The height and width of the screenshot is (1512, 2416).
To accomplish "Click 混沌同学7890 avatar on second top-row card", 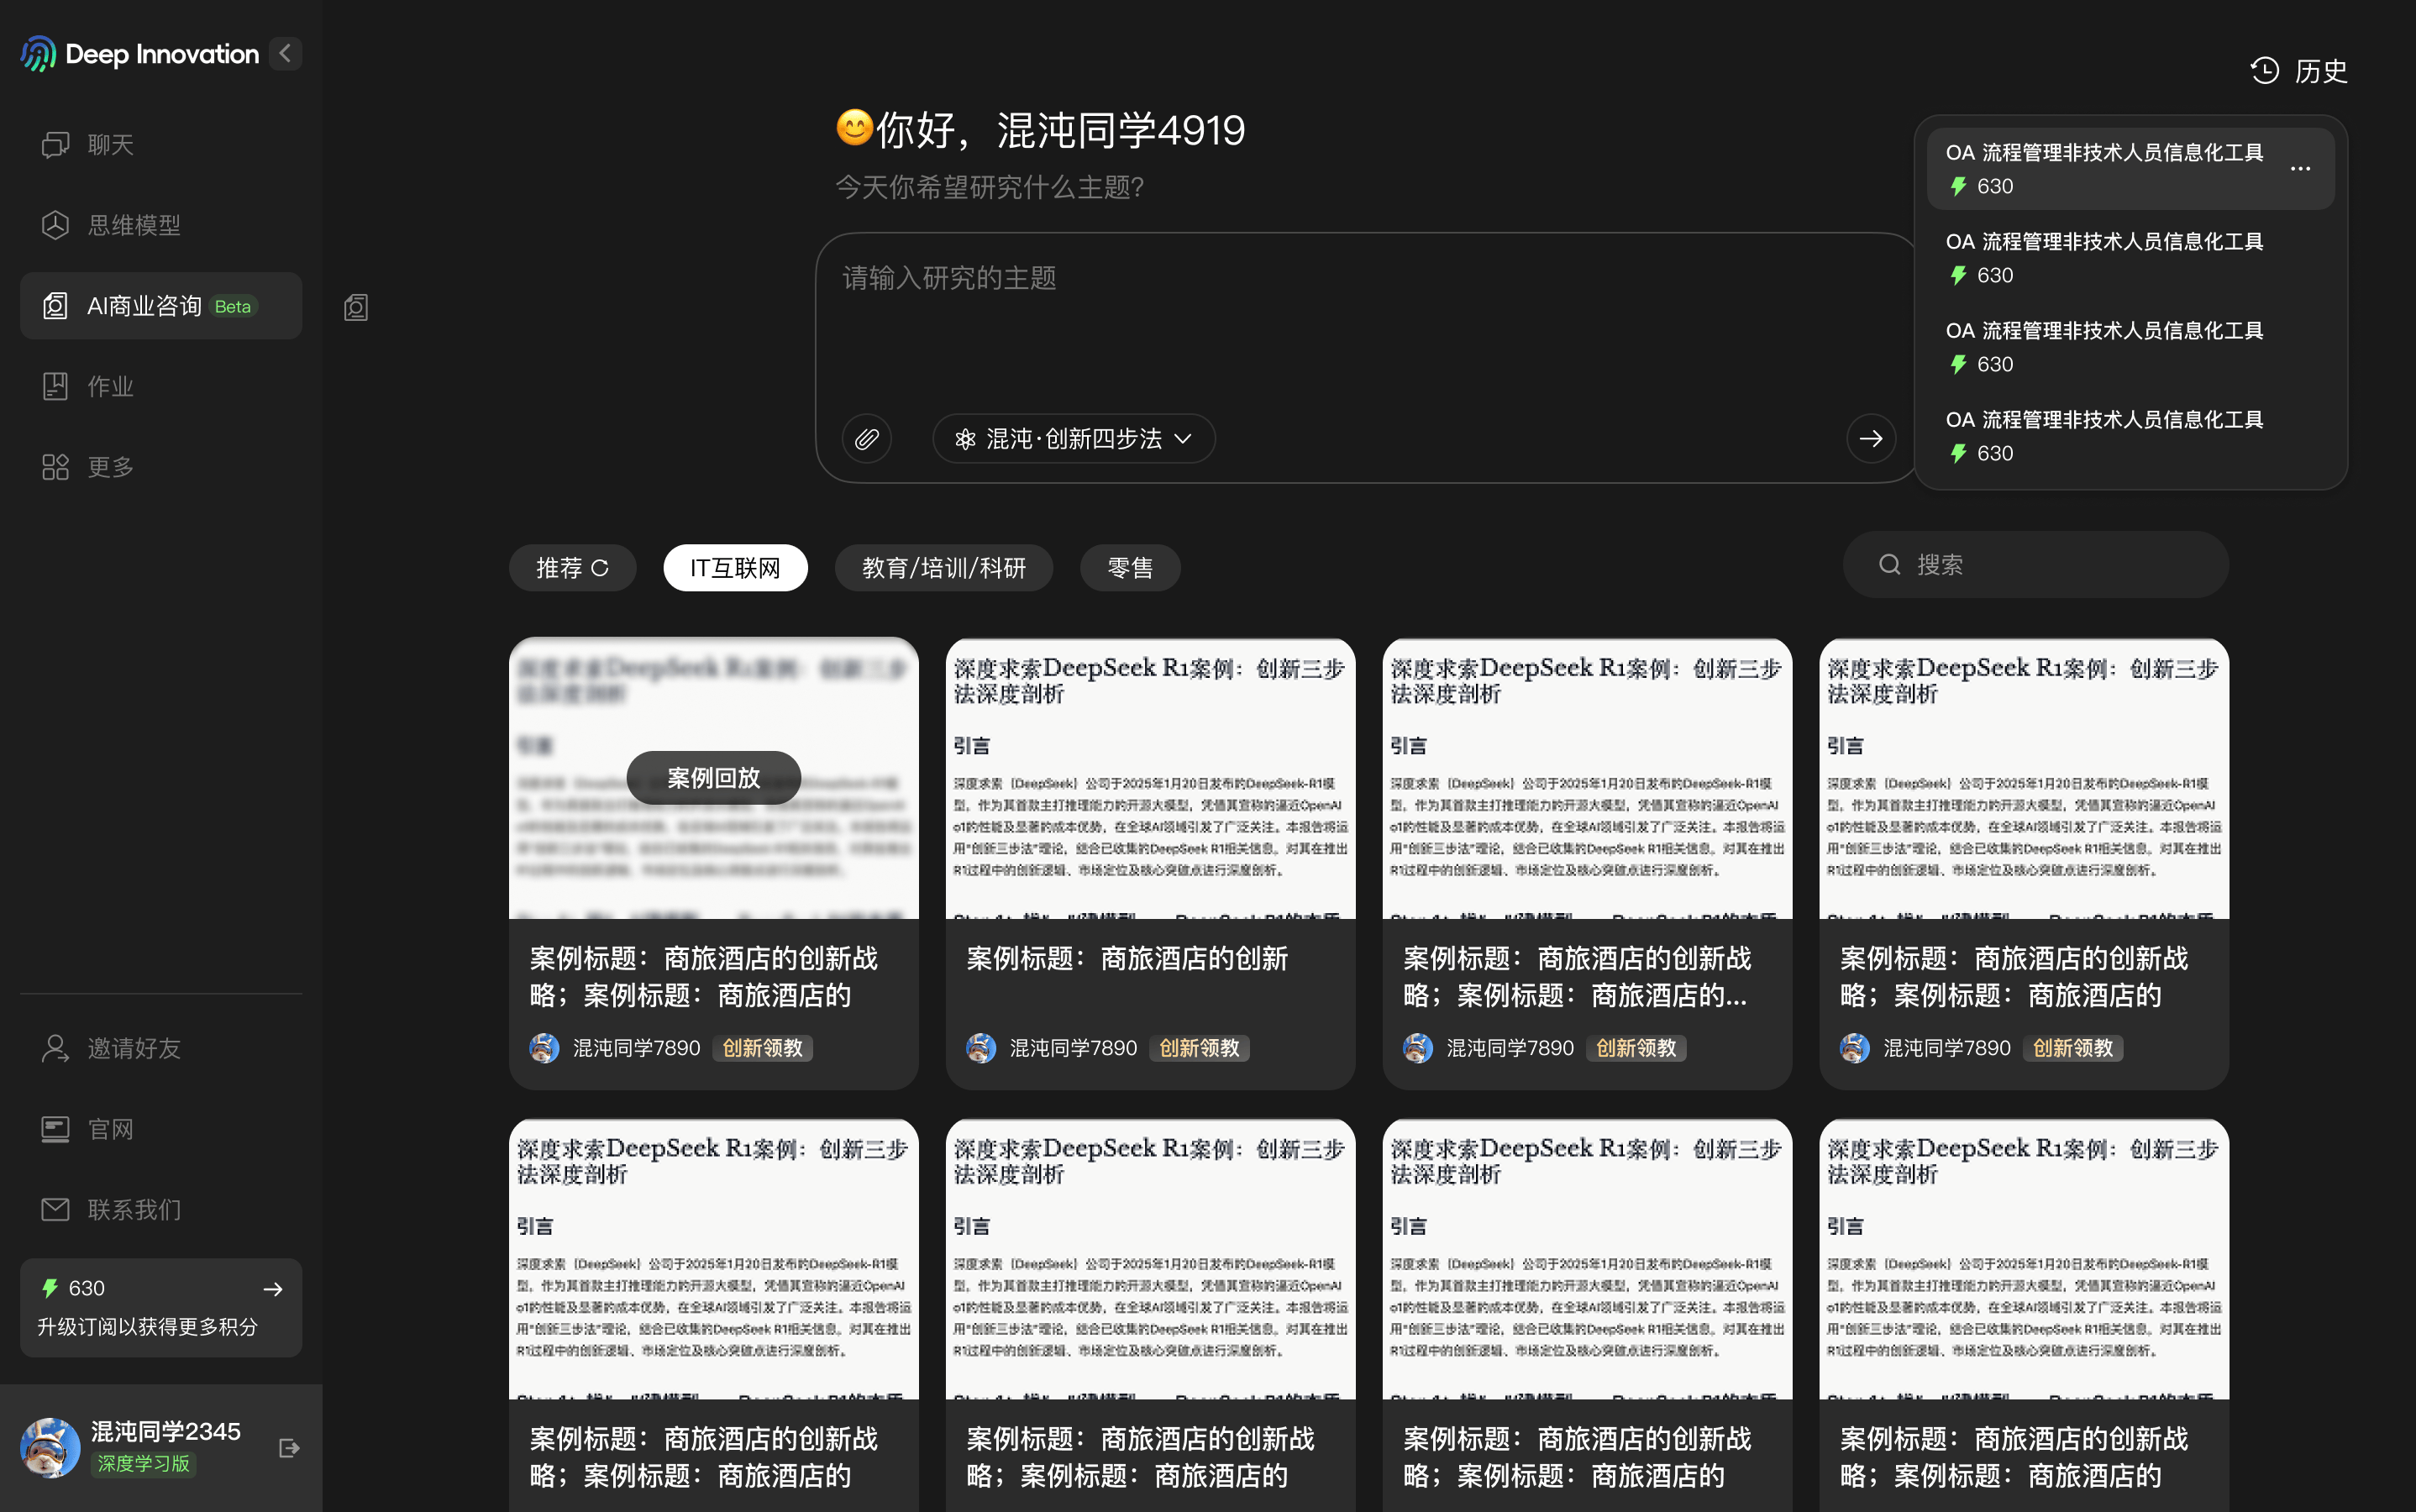I will 981,1048.
